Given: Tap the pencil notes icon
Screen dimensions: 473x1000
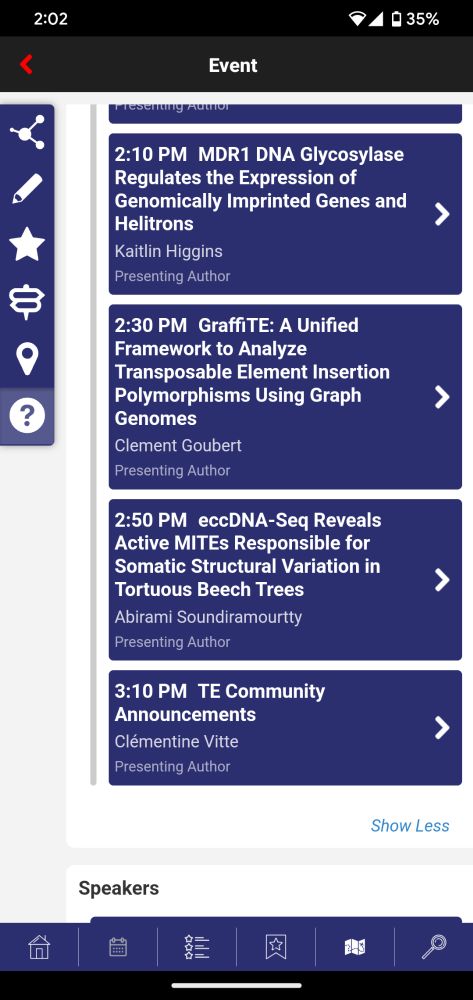Looking at the screenshot, I should [27, 189].
